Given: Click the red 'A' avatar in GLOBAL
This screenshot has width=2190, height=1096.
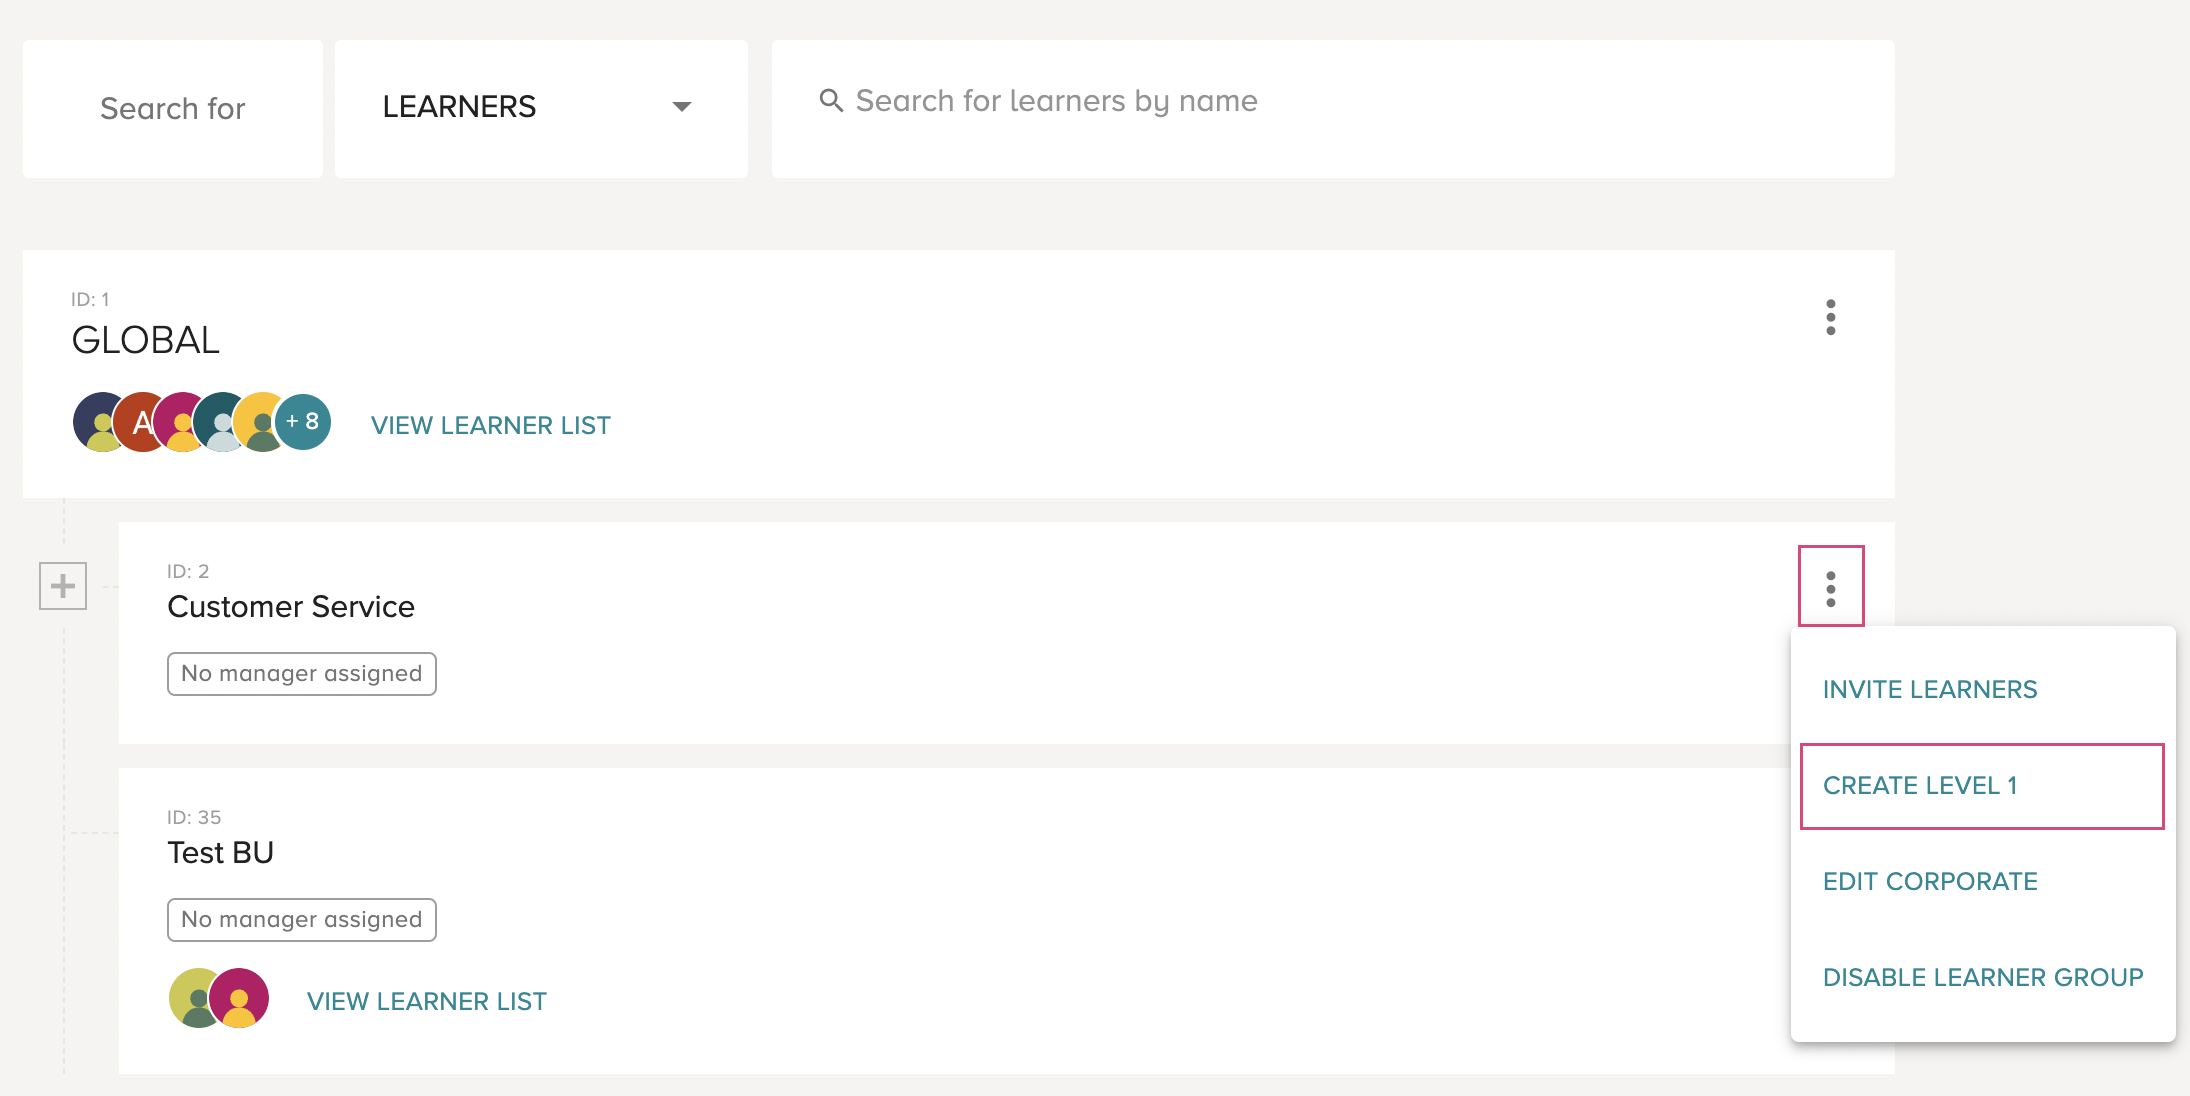Looking at the screenshot, I should 142,422.
